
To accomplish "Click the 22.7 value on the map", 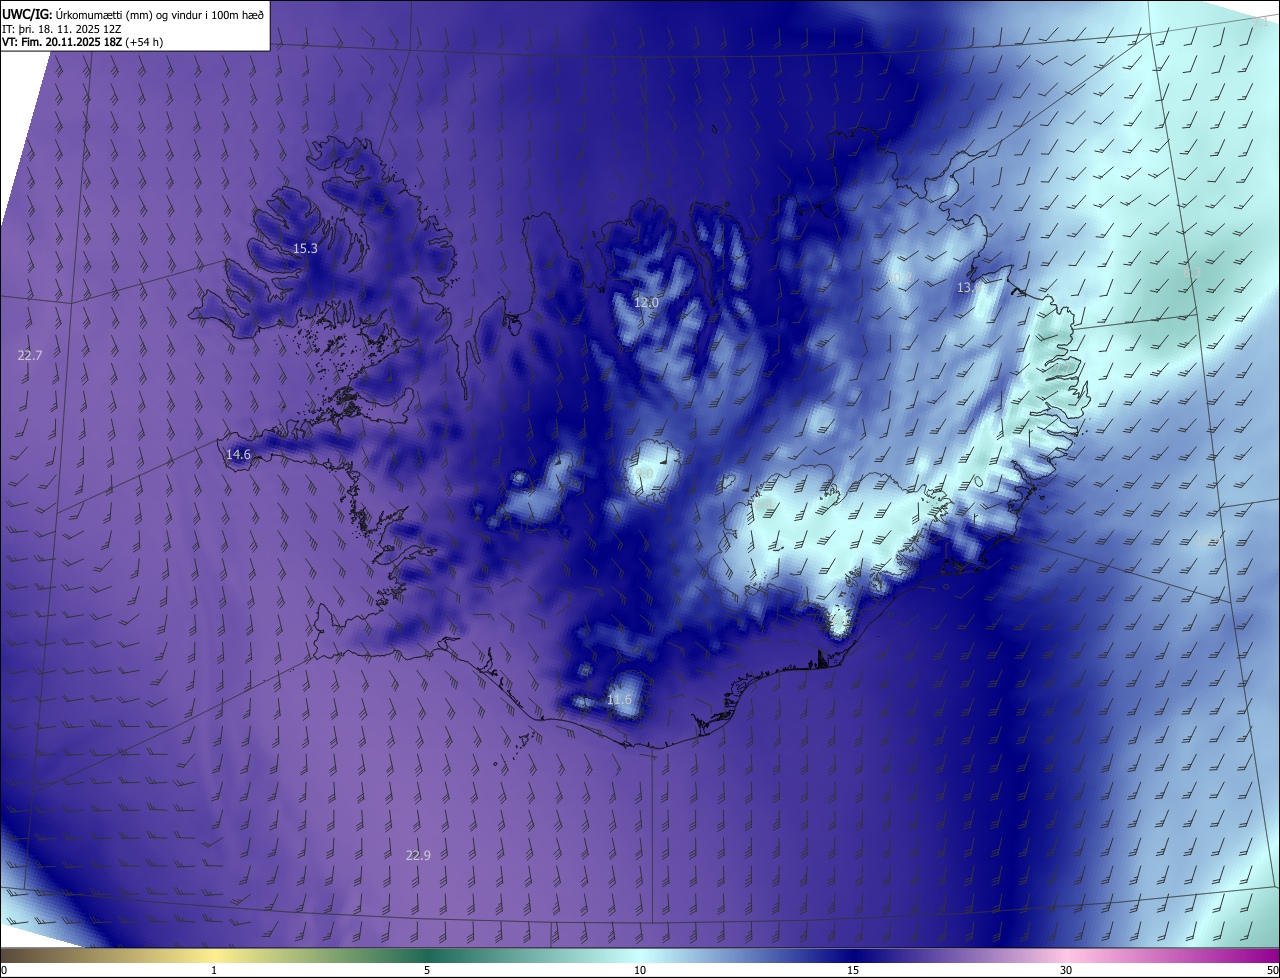I will [x=30, y=355].
